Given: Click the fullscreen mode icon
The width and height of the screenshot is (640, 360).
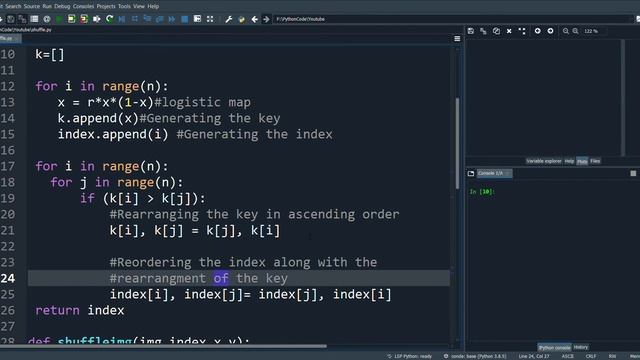Looking at the screenshot, I should pyautogui.click(x=210, y=19).
